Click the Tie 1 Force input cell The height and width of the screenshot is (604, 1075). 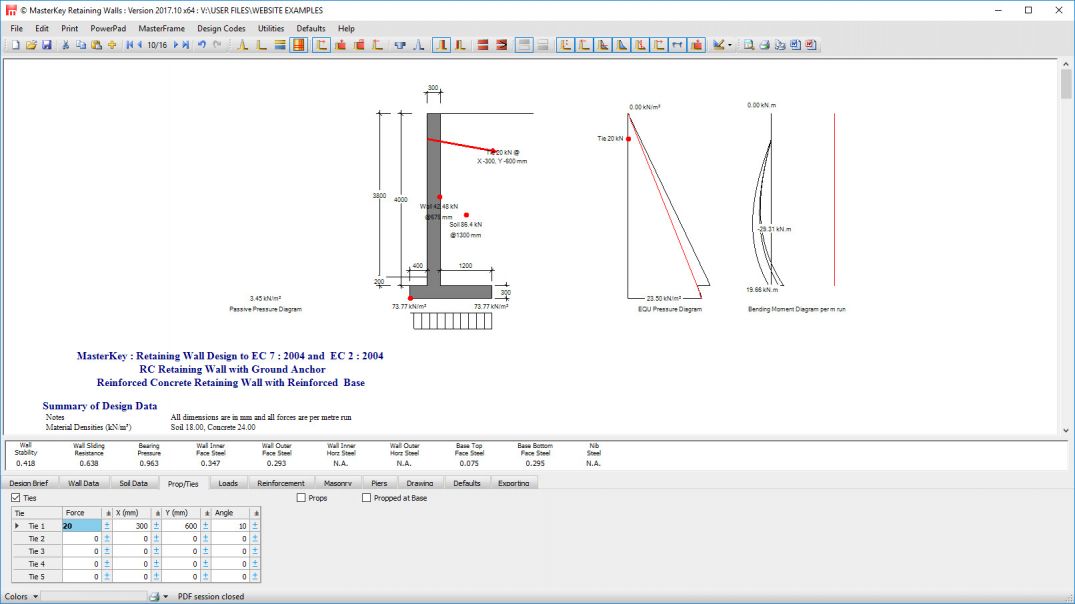pyautogui.click(x=82, y=526)
